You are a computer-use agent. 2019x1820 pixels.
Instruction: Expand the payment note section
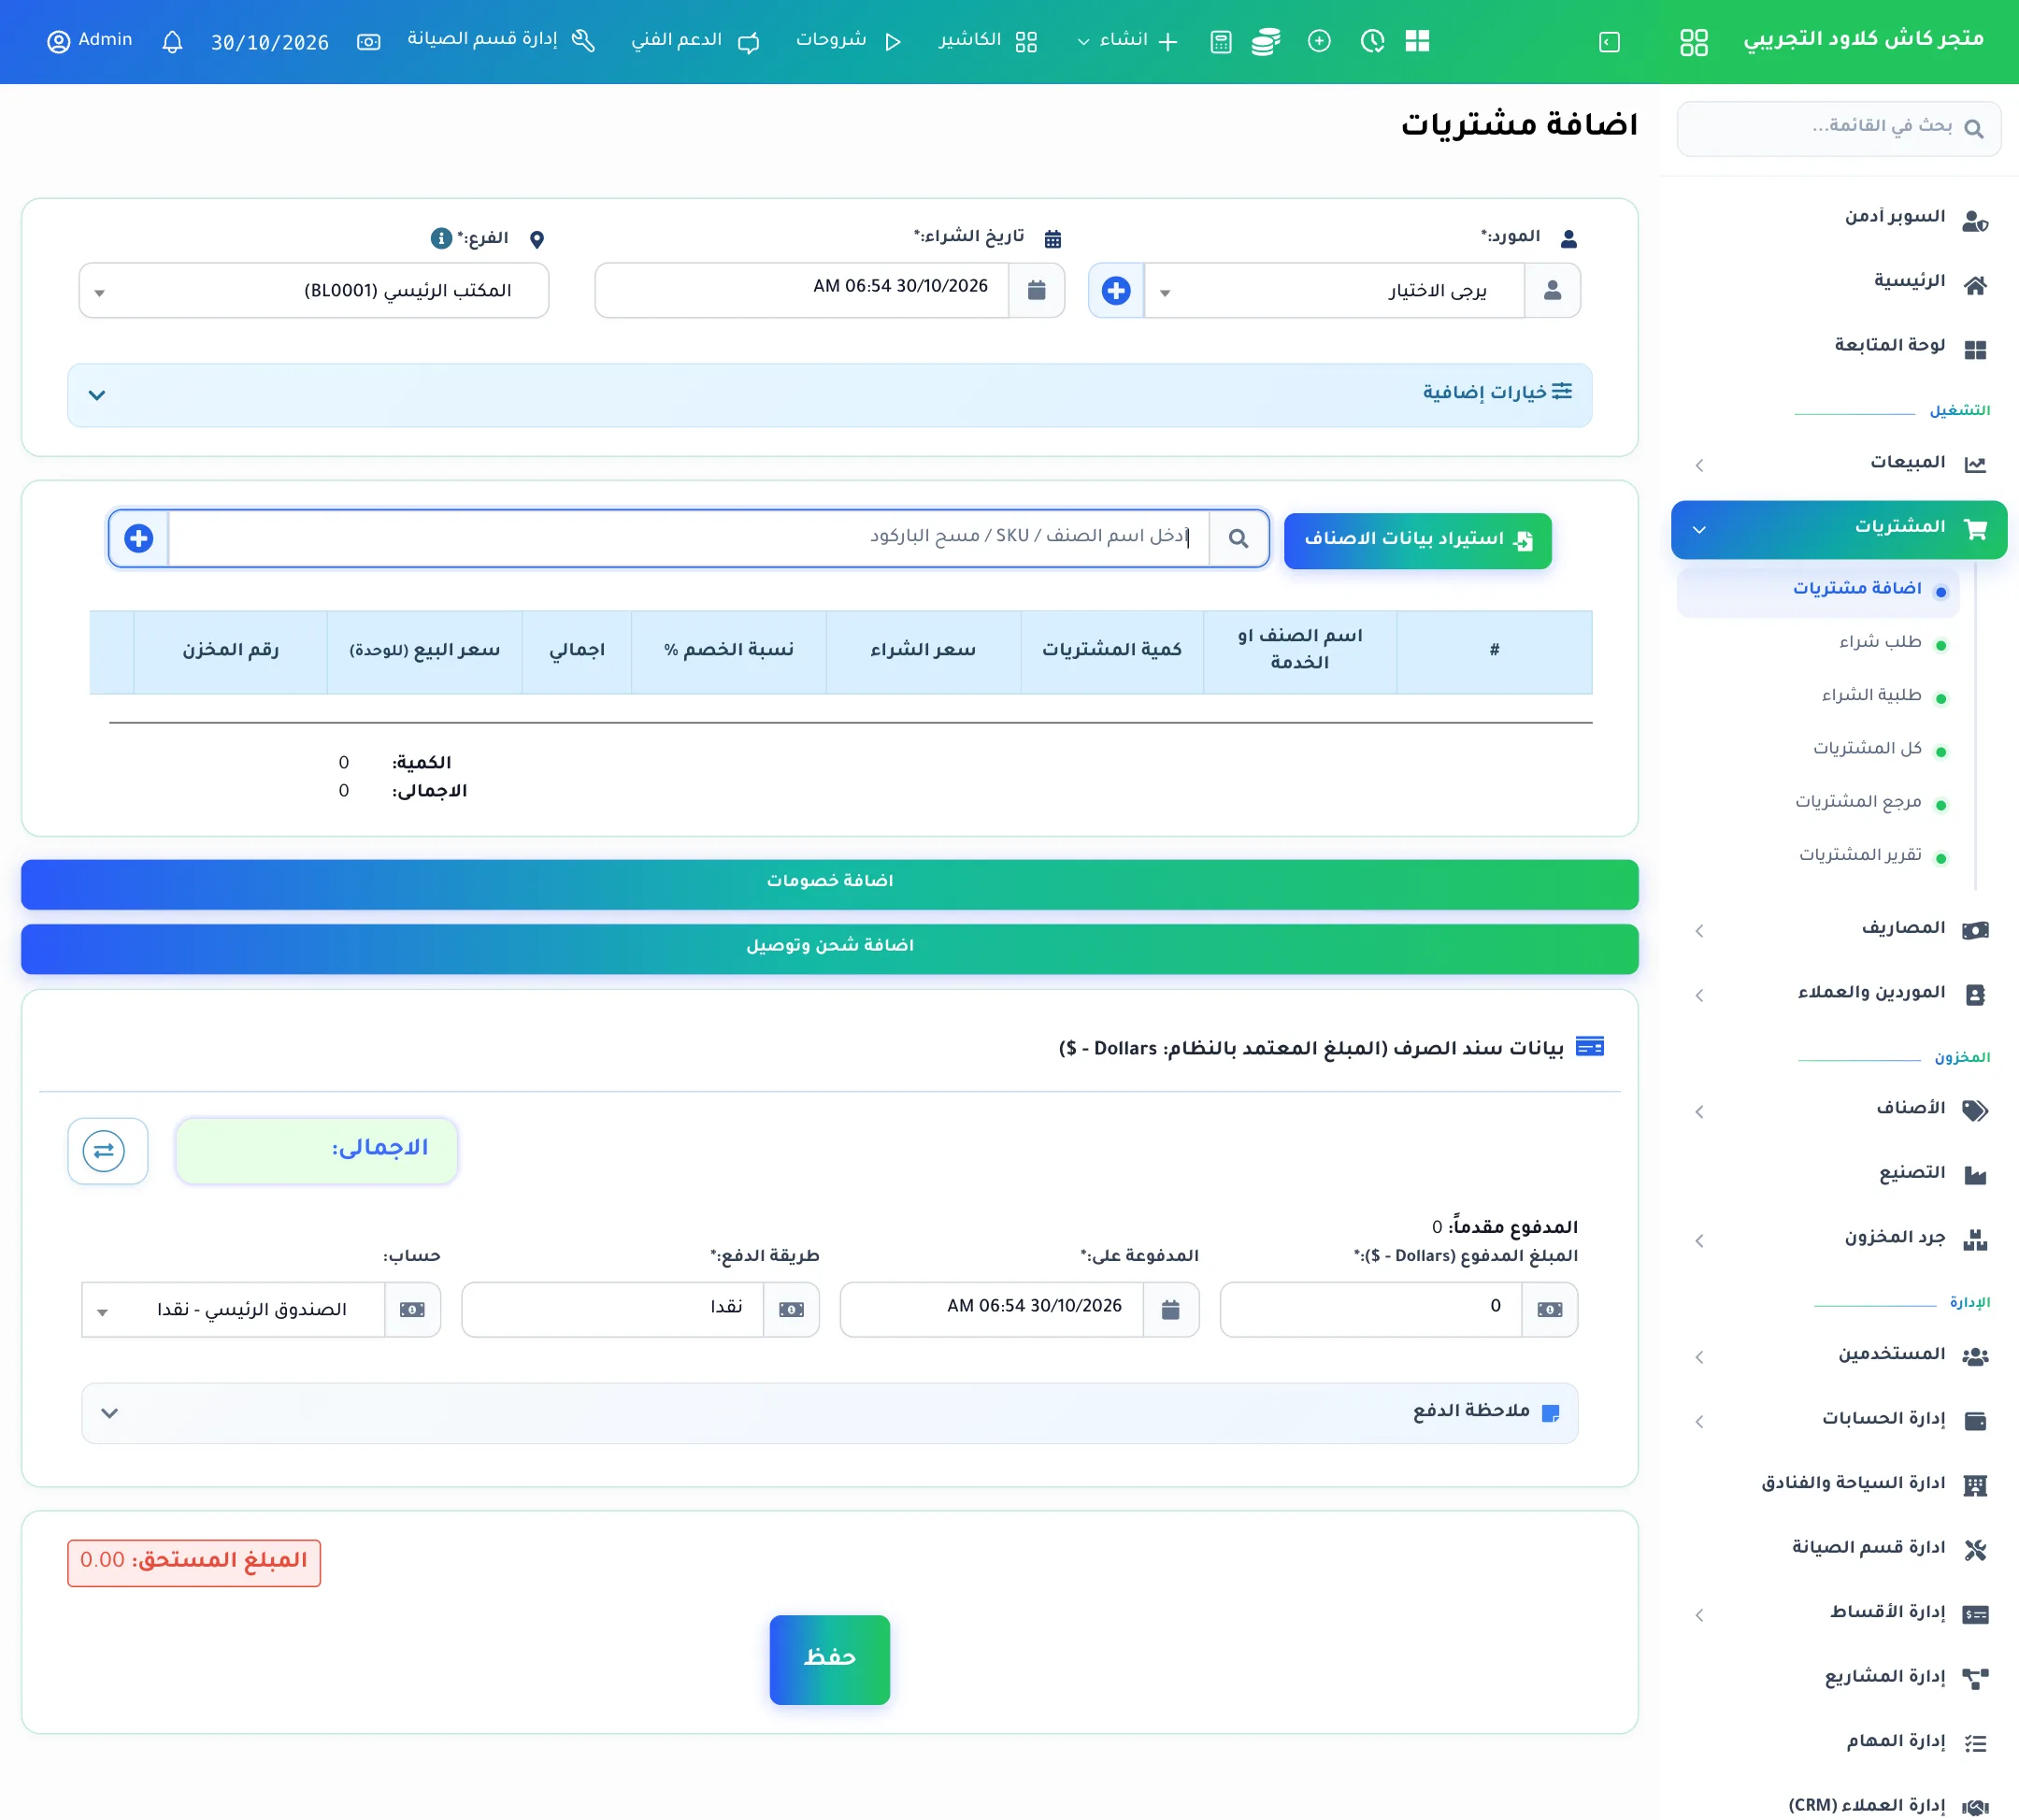point(829,1413)
